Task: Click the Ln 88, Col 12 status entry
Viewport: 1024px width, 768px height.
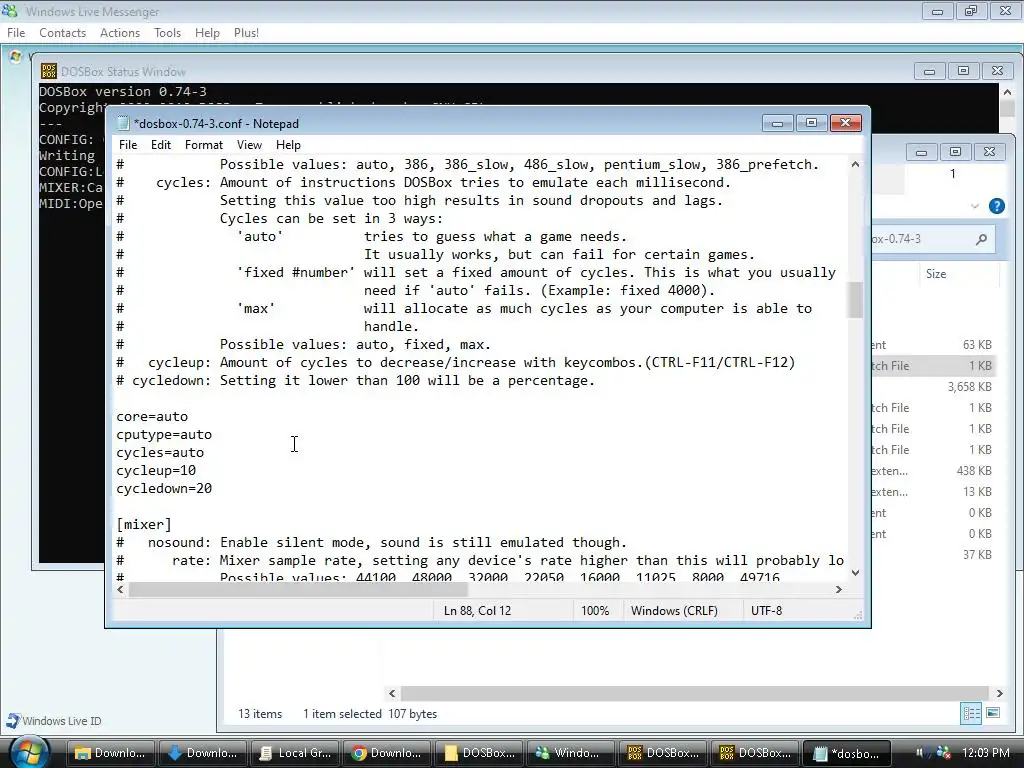Action: [477, 611]
